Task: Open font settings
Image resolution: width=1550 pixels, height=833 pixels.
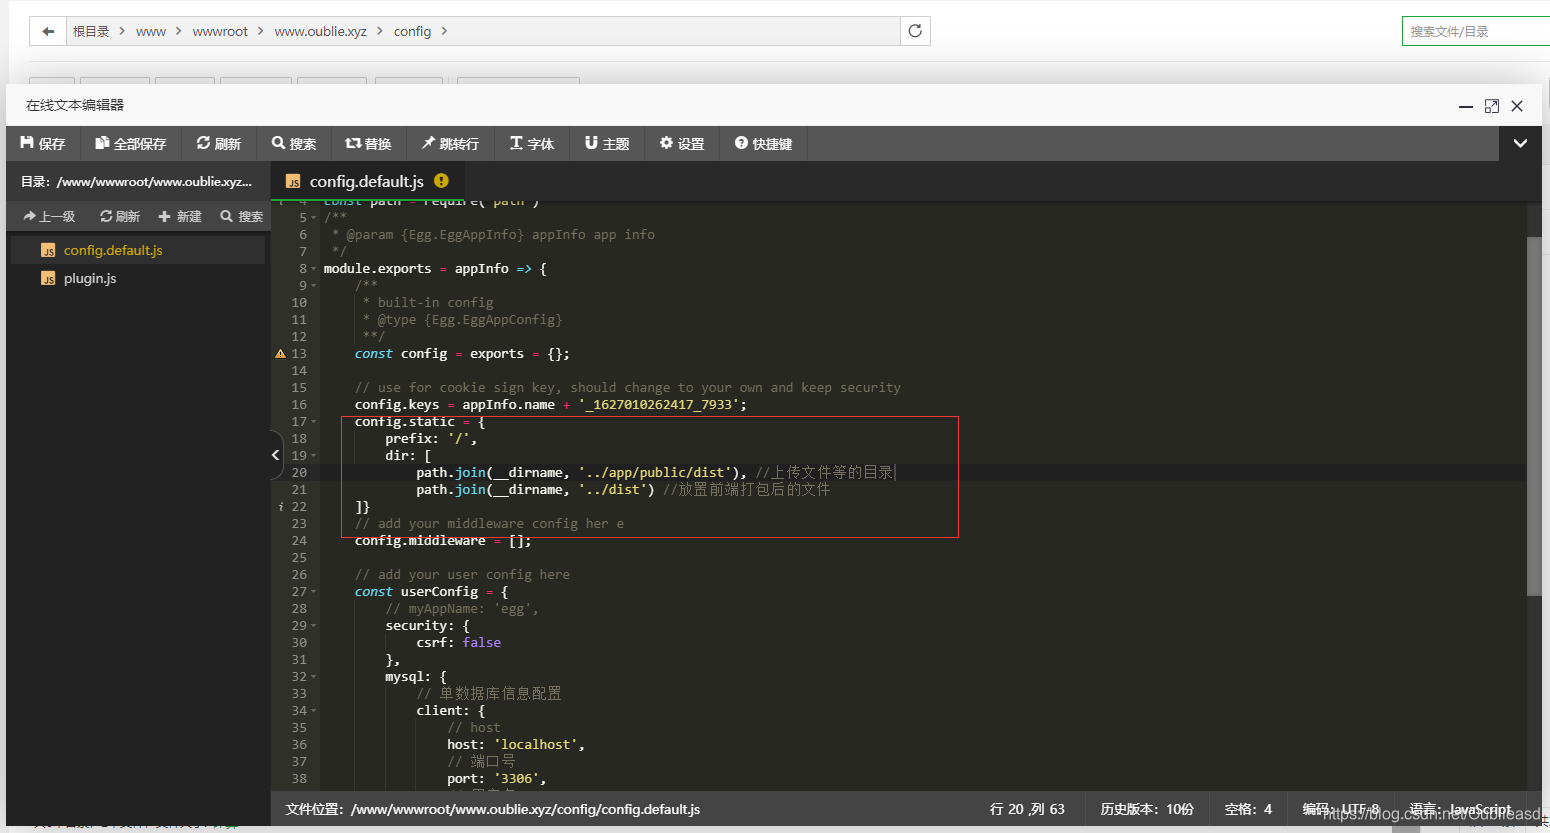Action: coord(532,144)
